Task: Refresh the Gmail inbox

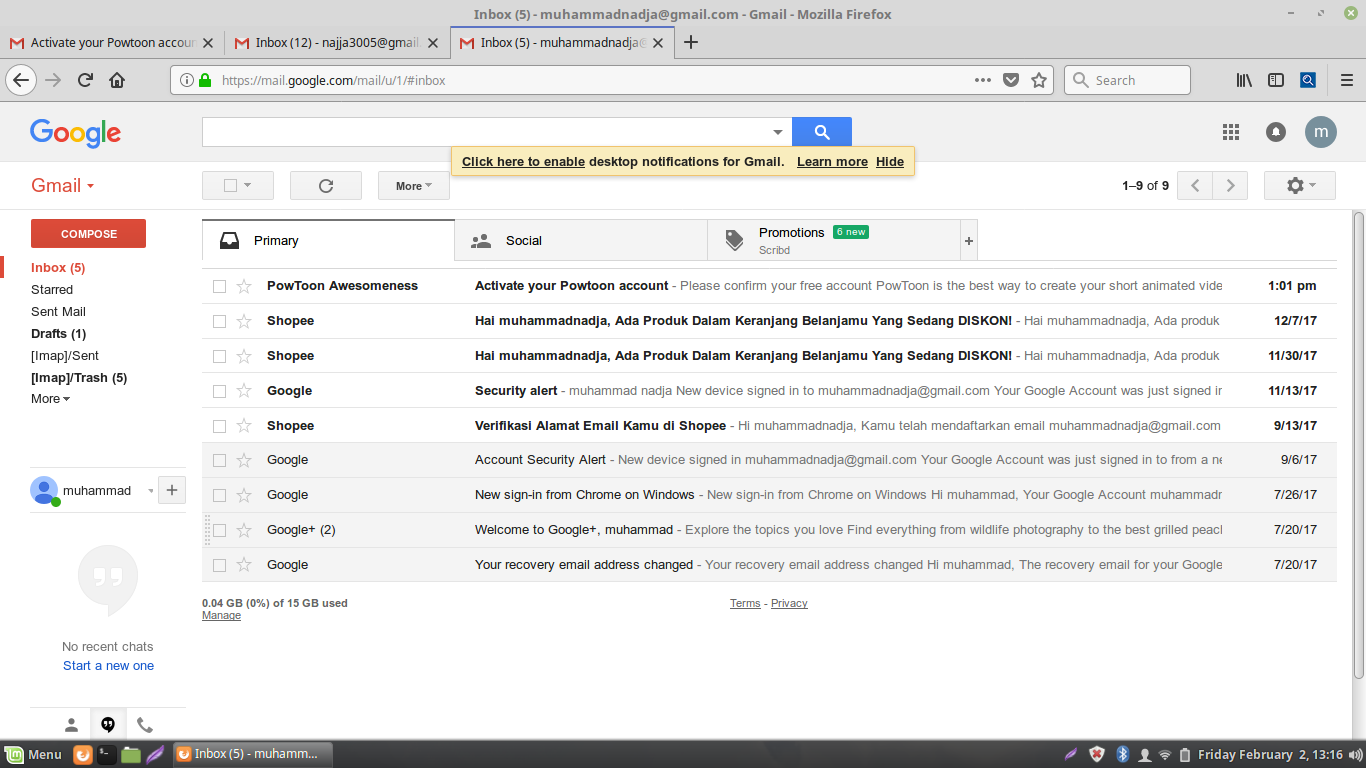Action: (326, 186)
